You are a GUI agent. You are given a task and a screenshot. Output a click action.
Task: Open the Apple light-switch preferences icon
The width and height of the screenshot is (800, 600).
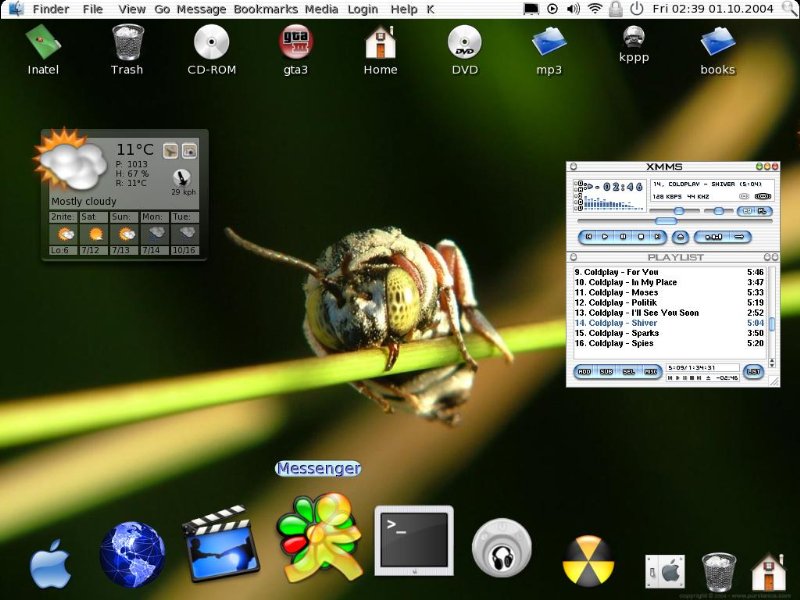click(x=665, y=572)
